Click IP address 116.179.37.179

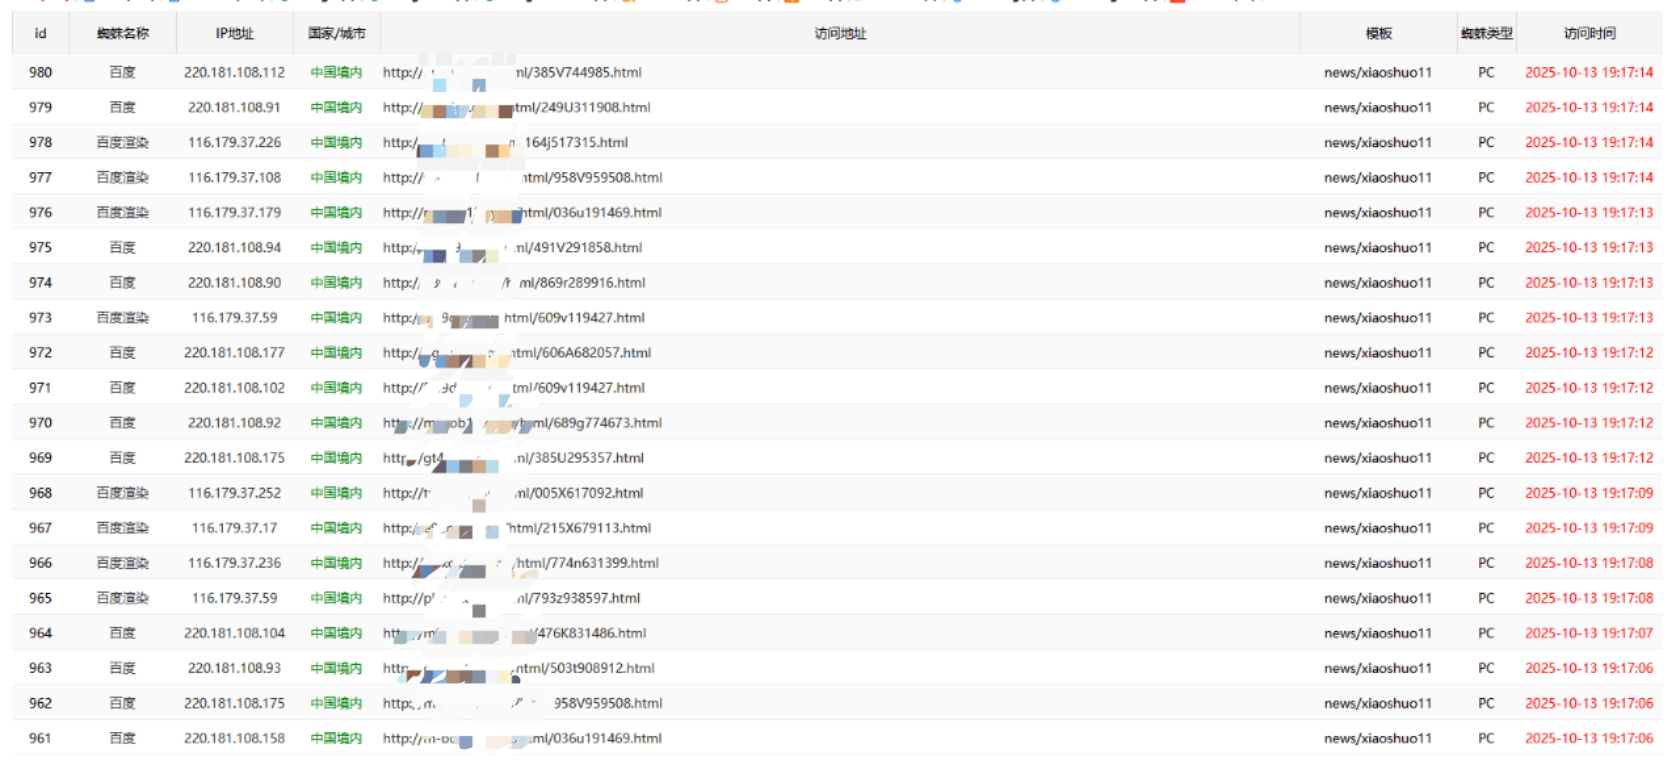click(234, 213)
